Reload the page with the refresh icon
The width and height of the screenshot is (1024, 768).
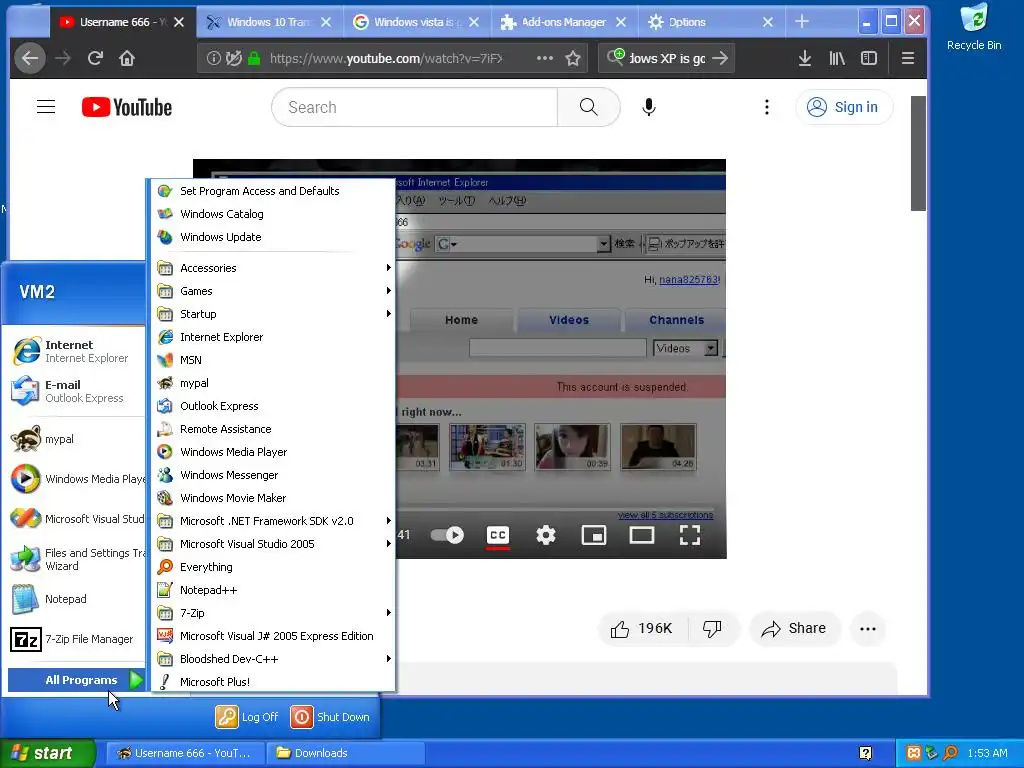click(x=95, y=58)
